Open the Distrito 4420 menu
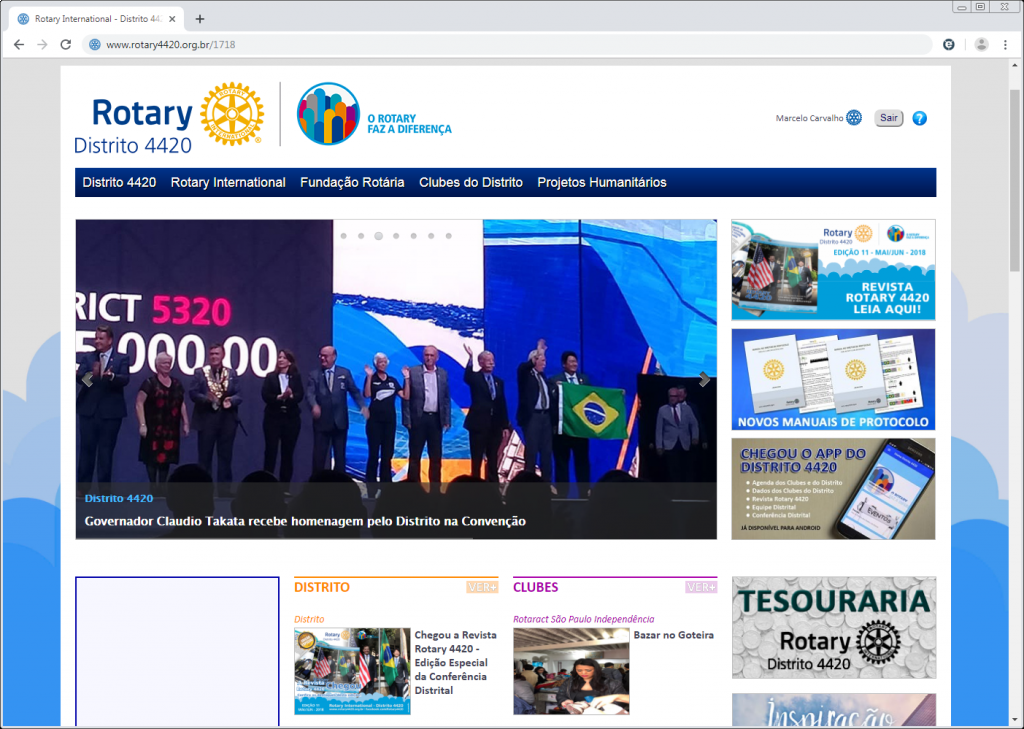 pos(119,182)
